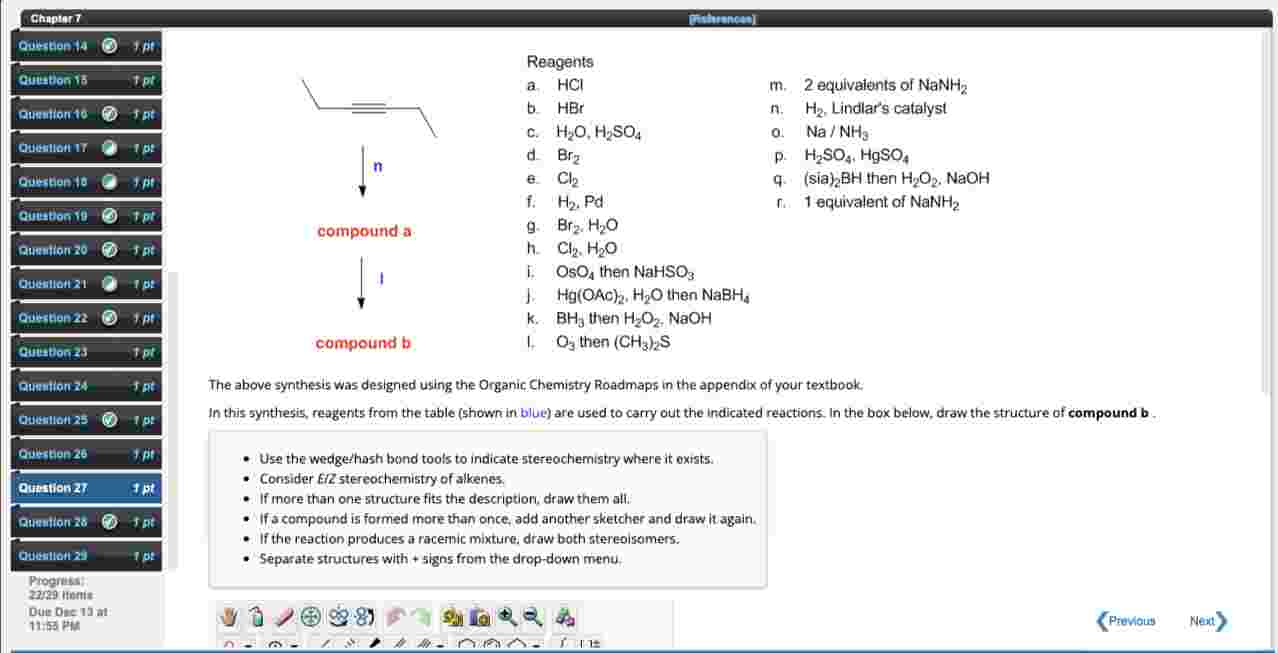Select the single bond tool

click(326, 646)
